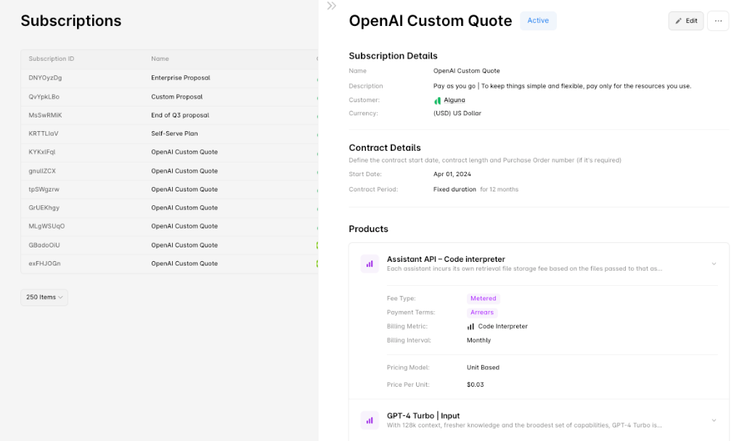Click the Code Interpreter billing metric text

point(503,326)
